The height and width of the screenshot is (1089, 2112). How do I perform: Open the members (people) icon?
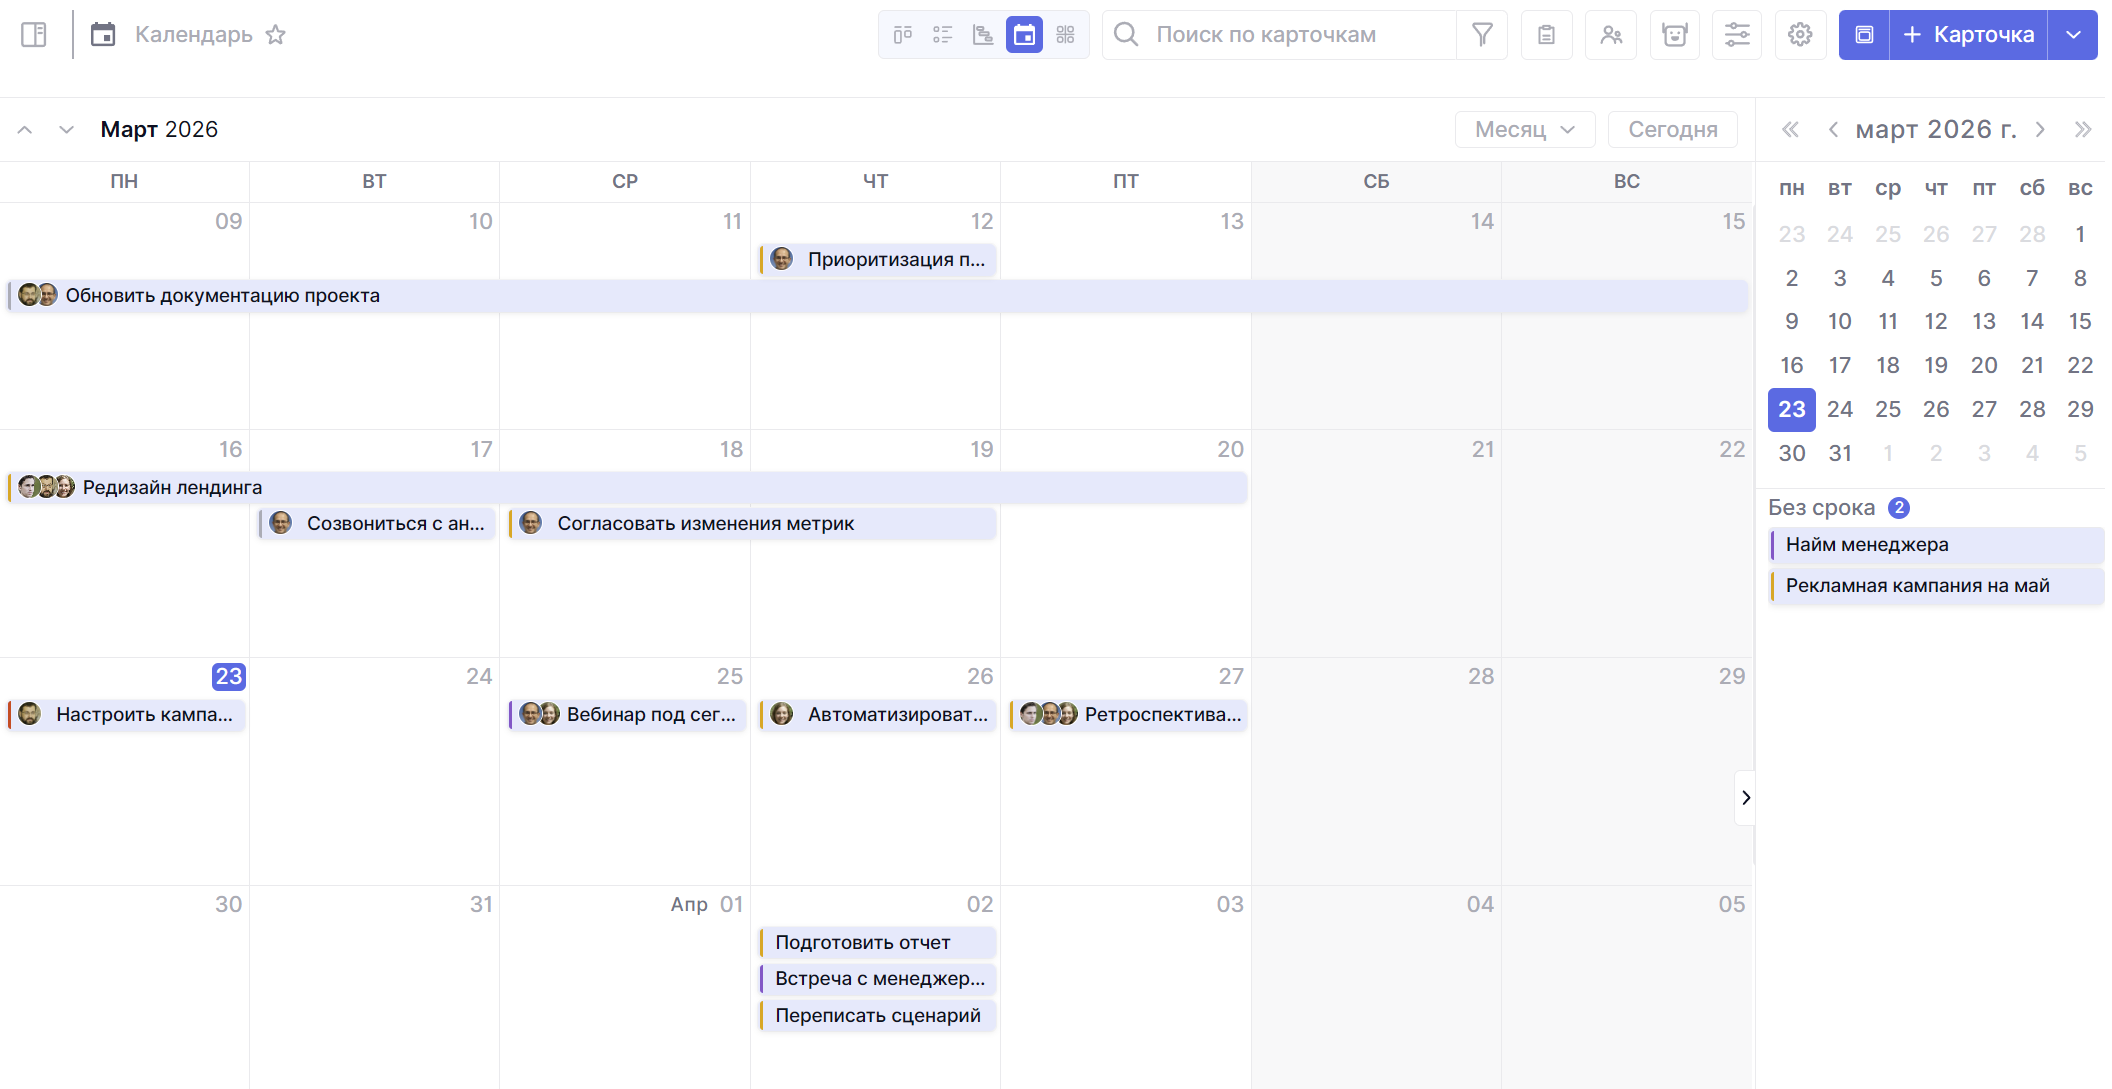click(x=1610, y=35)
